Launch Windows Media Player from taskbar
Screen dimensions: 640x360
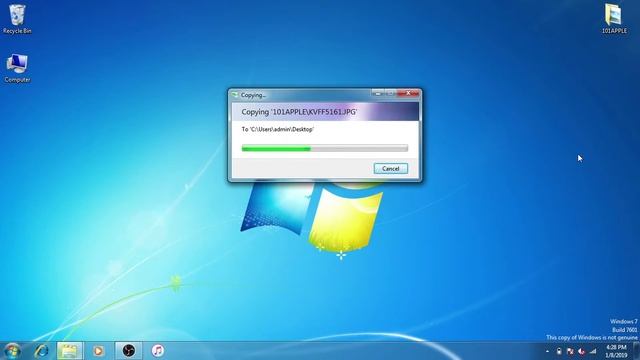click(x=98, y=351)
